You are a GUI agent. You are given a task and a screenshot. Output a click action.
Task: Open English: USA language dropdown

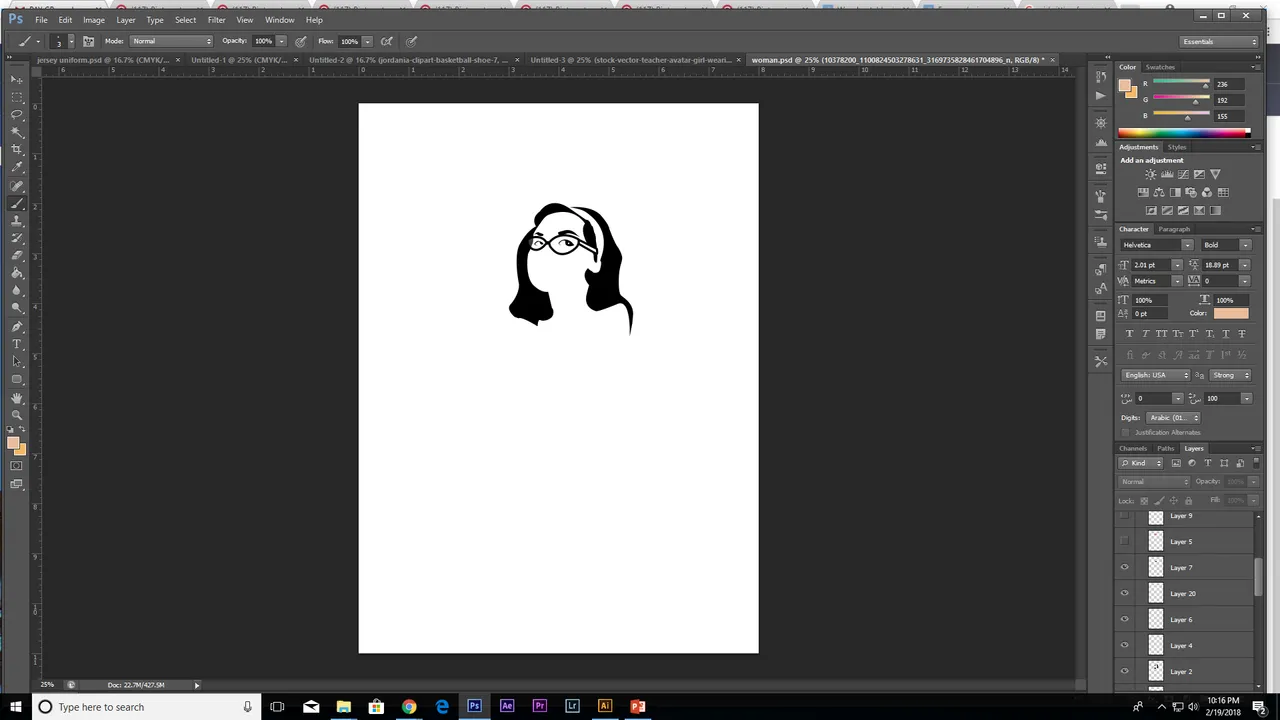point(1156,375)
